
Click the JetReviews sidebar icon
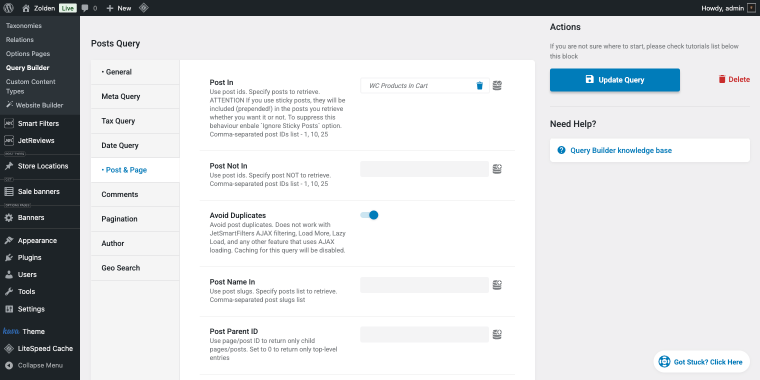9,141
